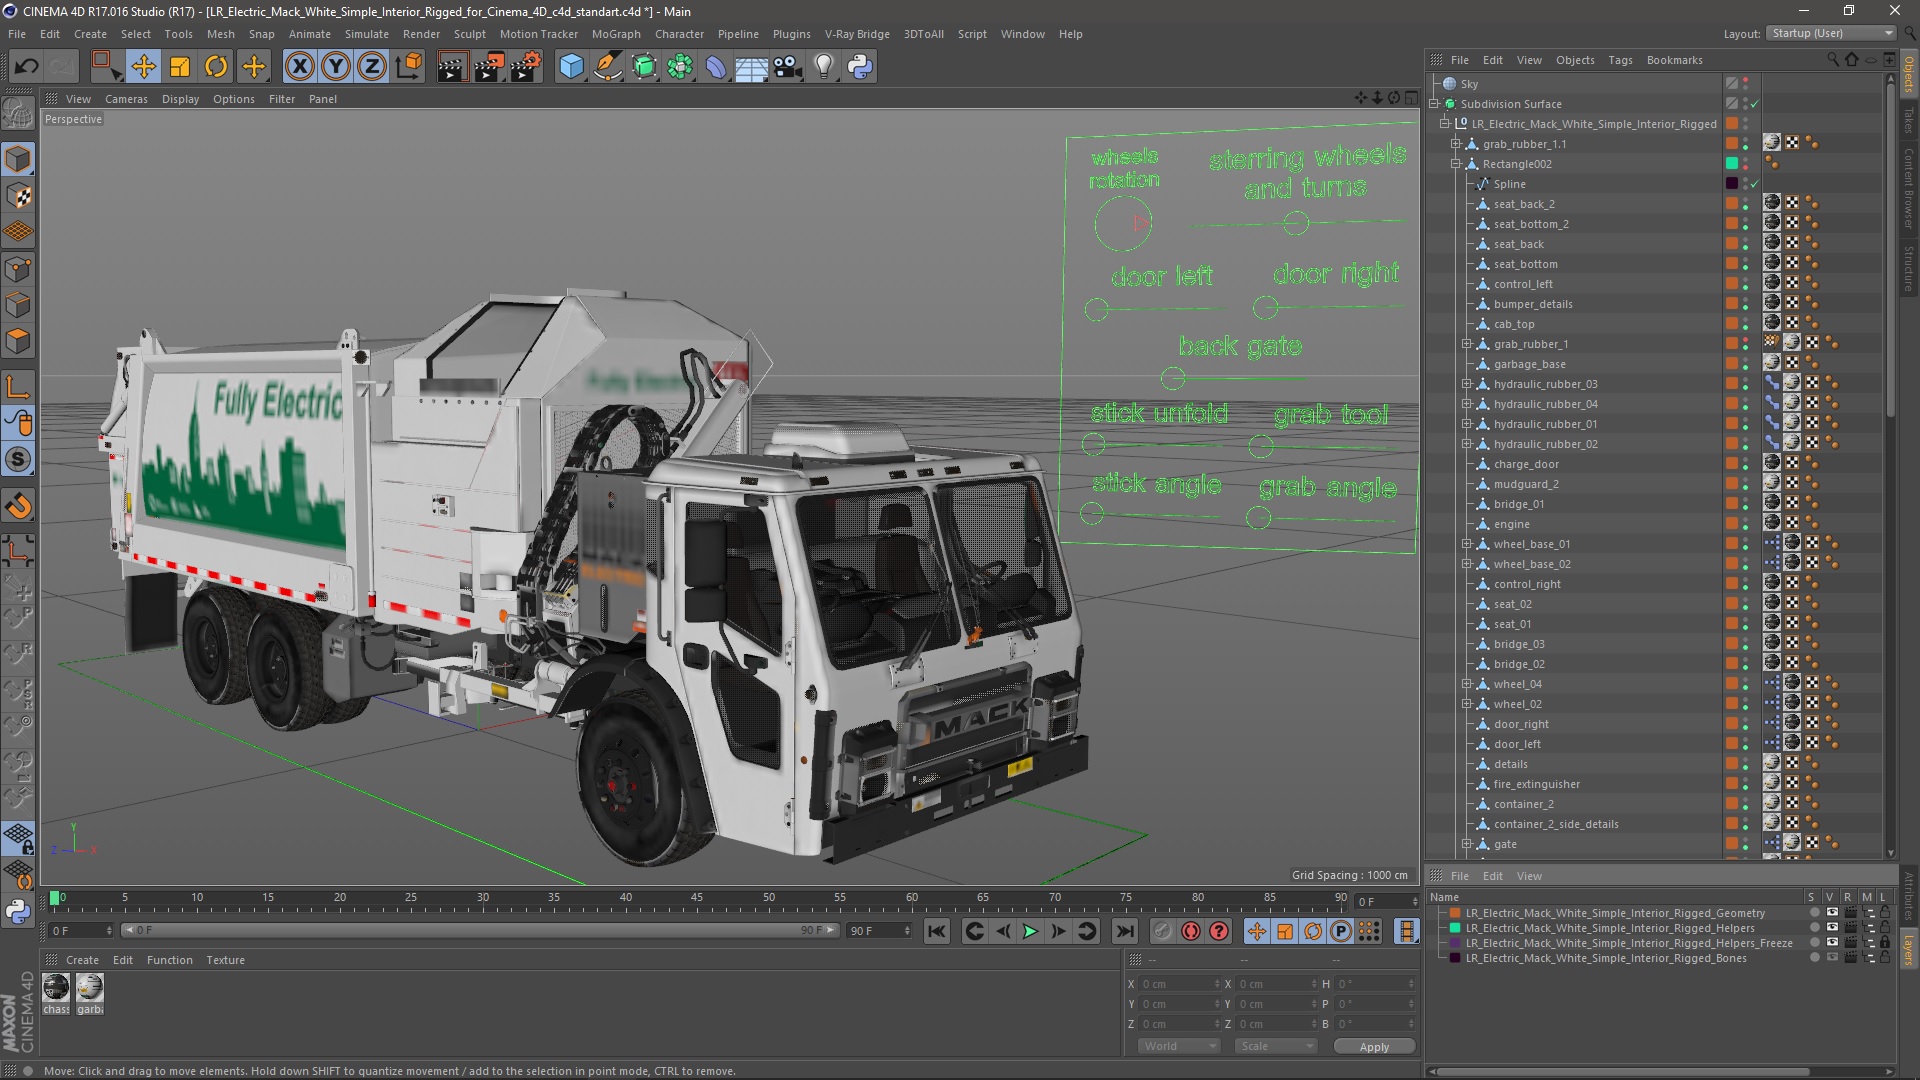Go to end of timeline
Image resolution: width=1920 pixels, height=1080 pixels.
click(1125, 931)
